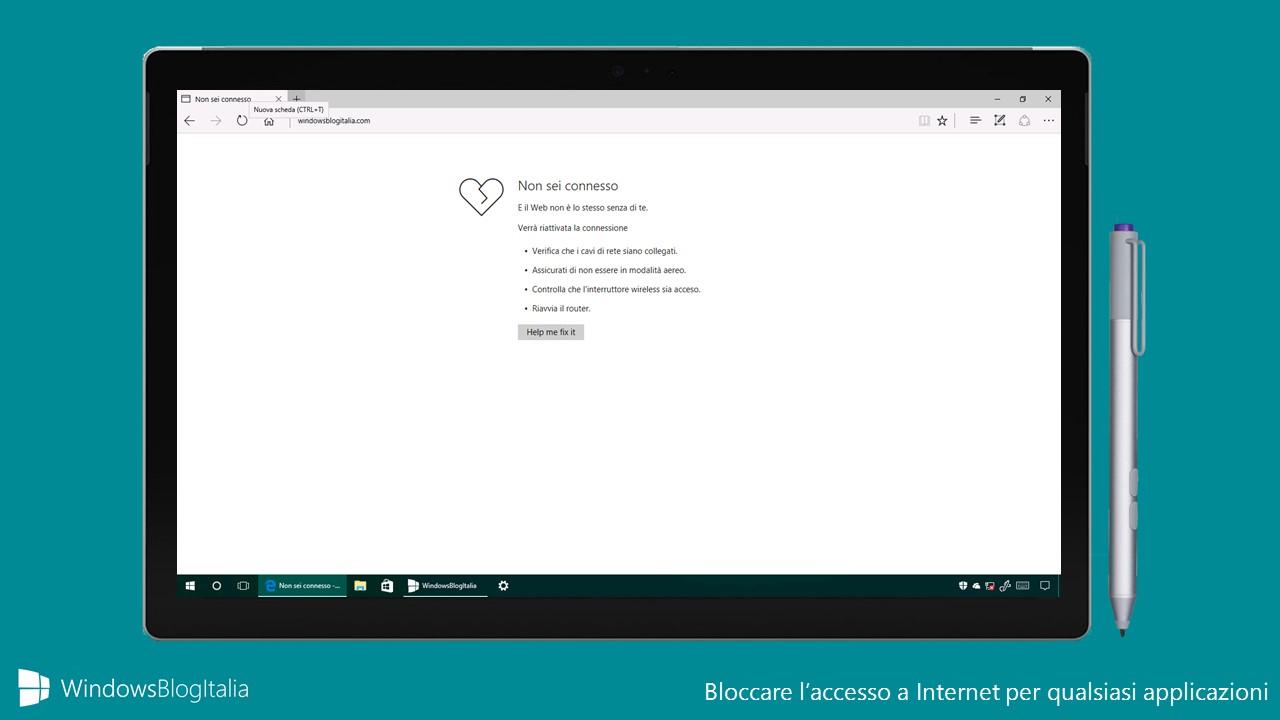Open Reading view book icon
Screen dimensions: 1280x720
tap(924, 121)
